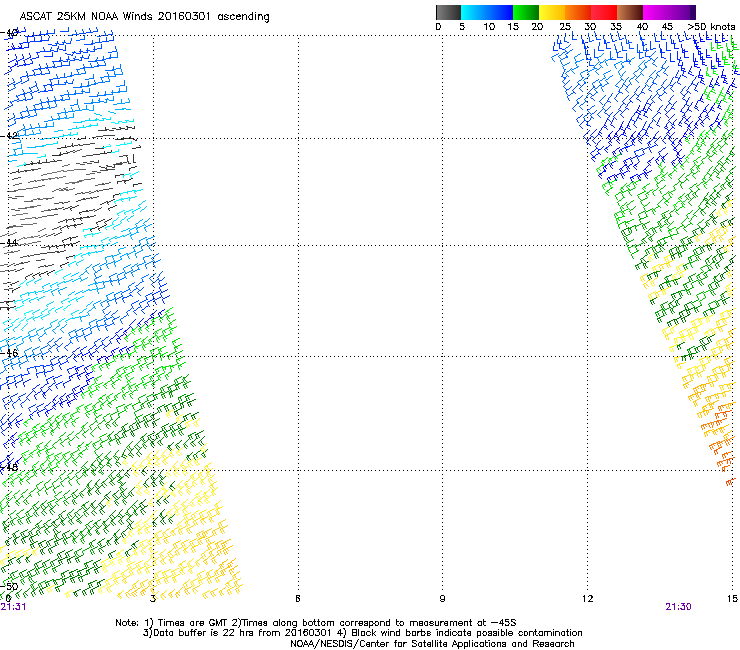The image size is (740, 650).
Task: Click the legend value '10'
Action: pyautogui.click(x=489, y=27)
